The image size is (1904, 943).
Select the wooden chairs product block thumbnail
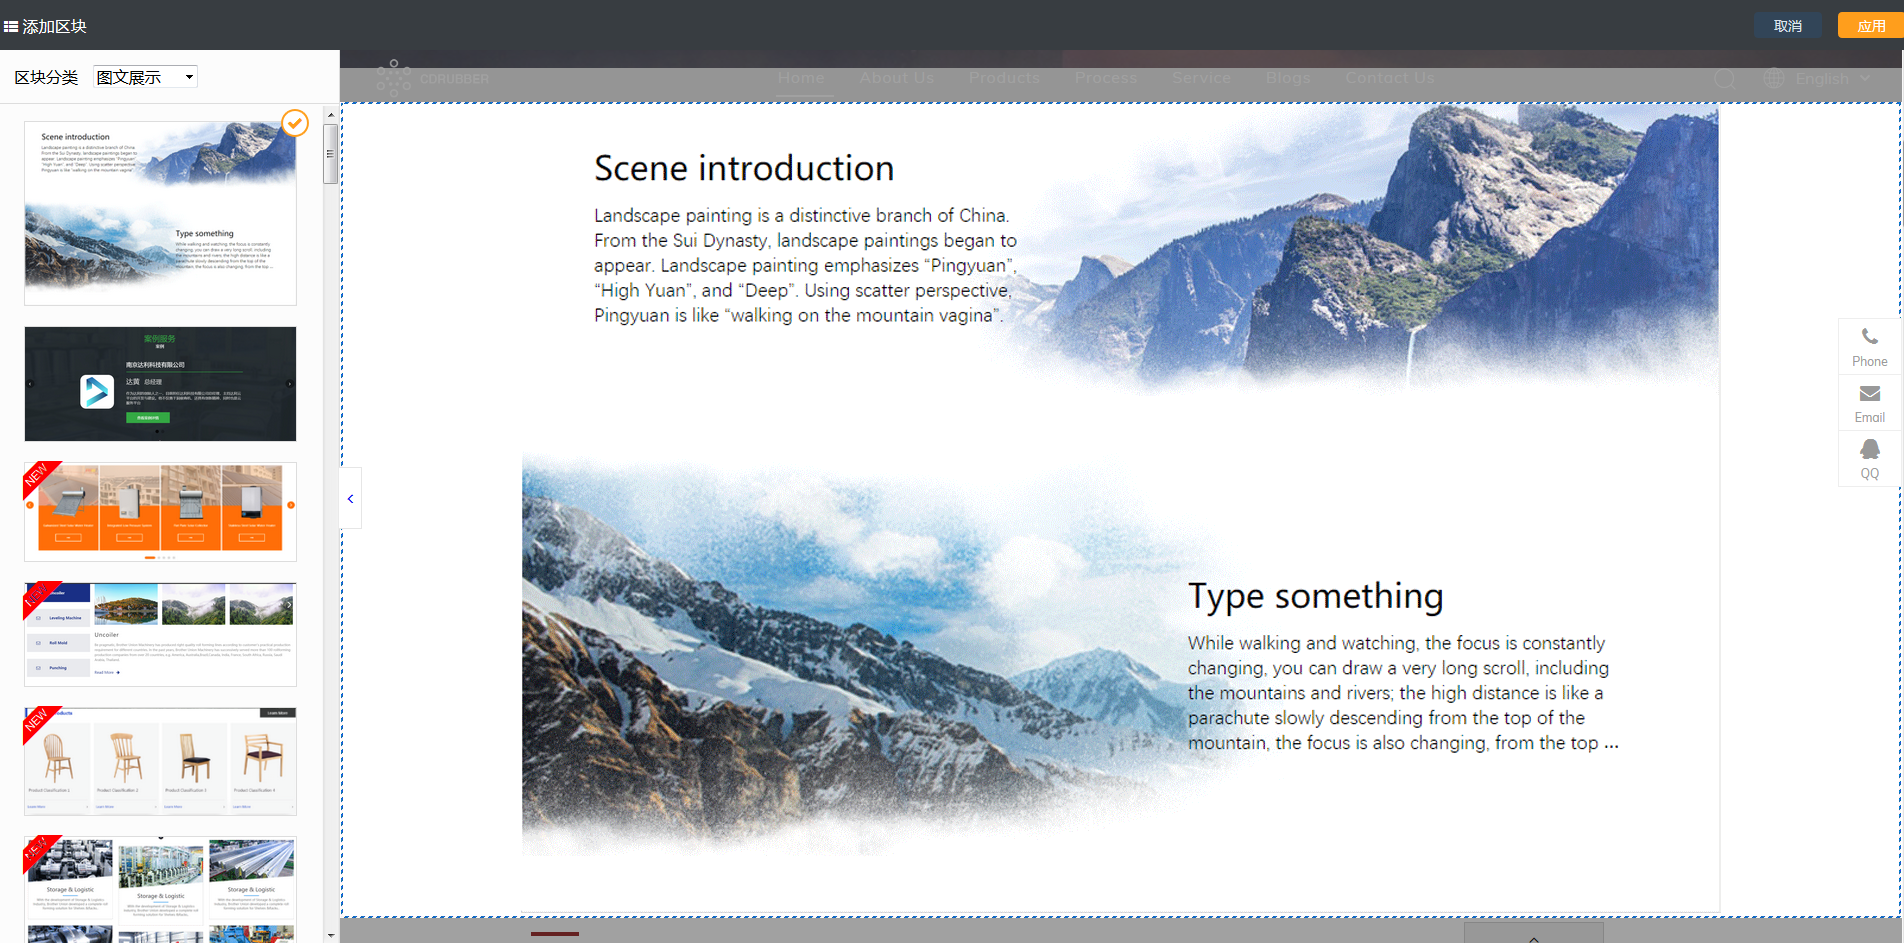click(x=160, y=761)
